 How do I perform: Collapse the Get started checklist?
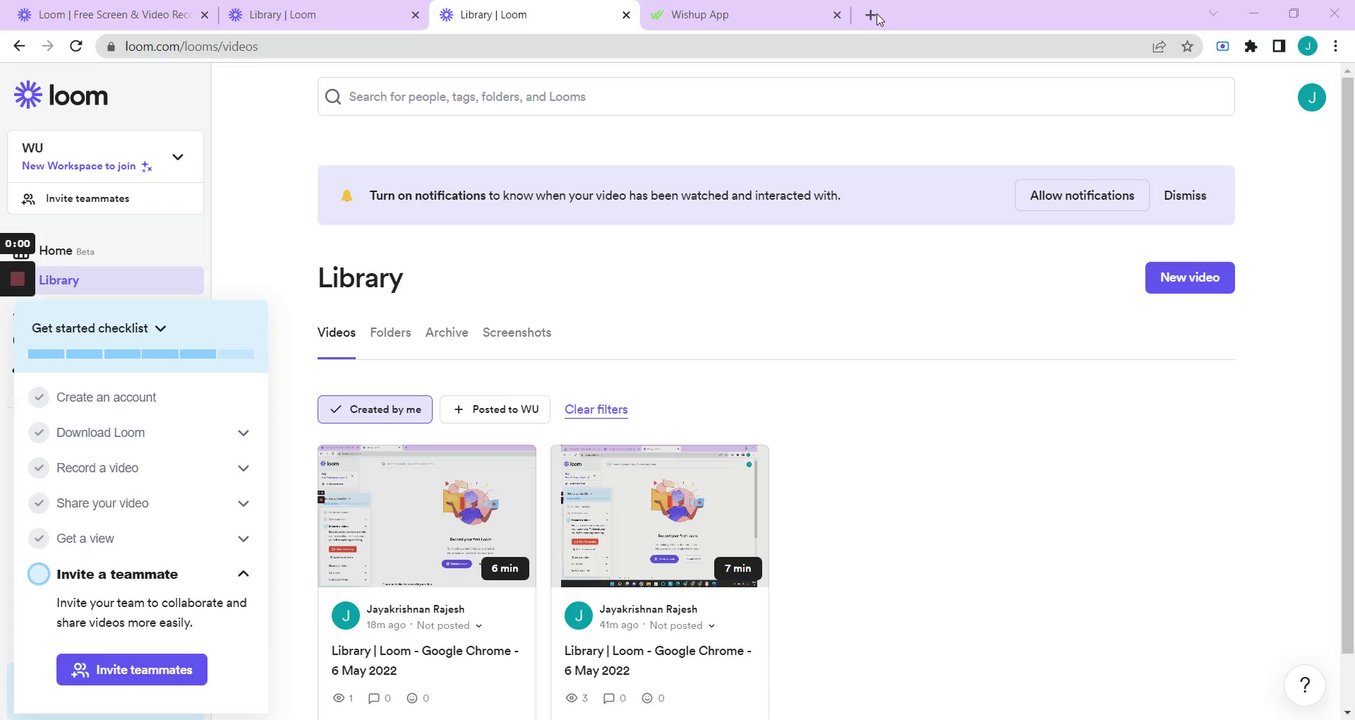point(161,328)
